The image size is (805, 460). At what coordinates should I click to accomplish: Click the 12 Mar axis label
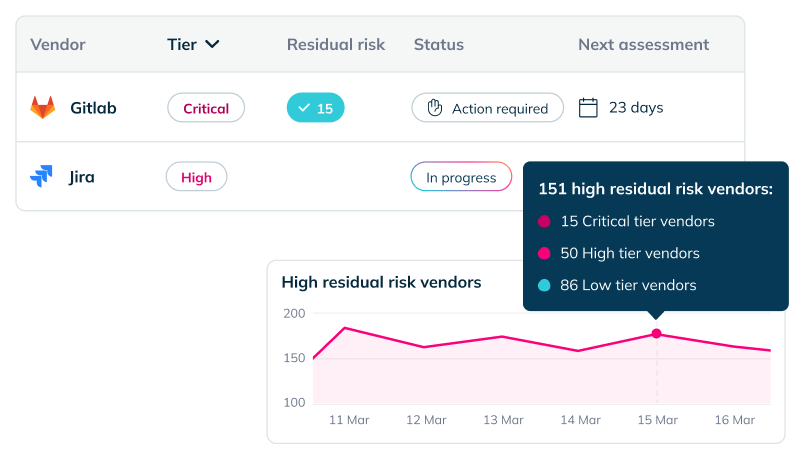pyautogui.click(x=426, y=420)
